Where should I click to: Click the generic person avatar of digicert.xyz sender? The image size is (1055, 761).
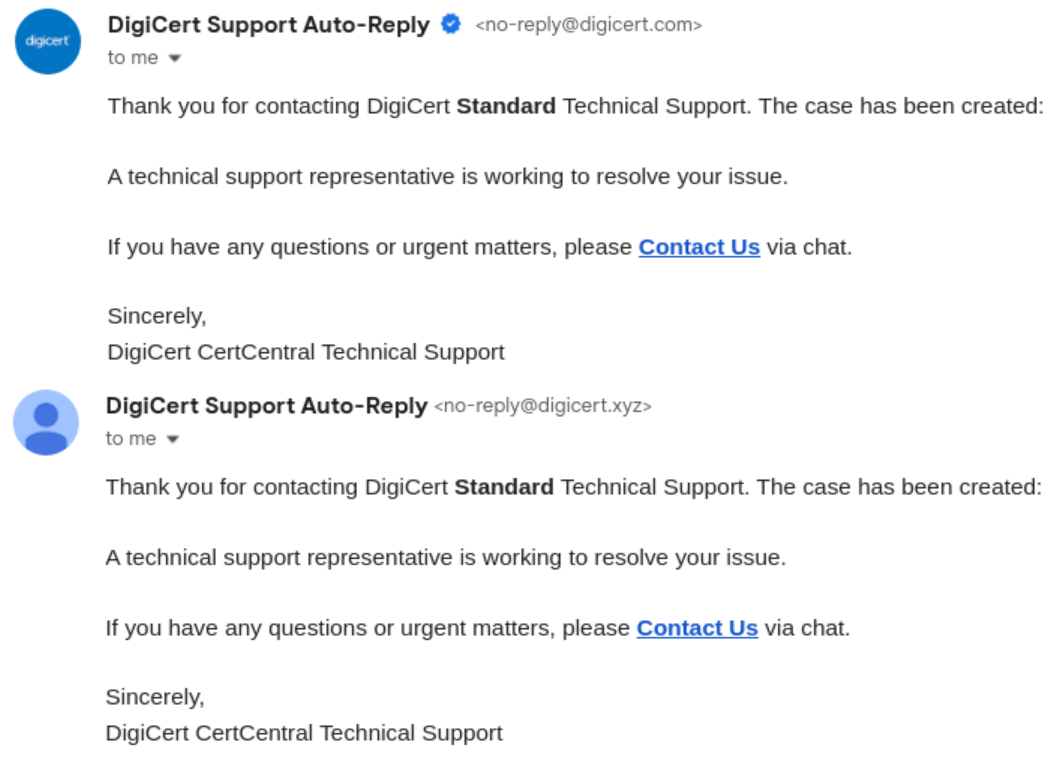tap(46, 423)
